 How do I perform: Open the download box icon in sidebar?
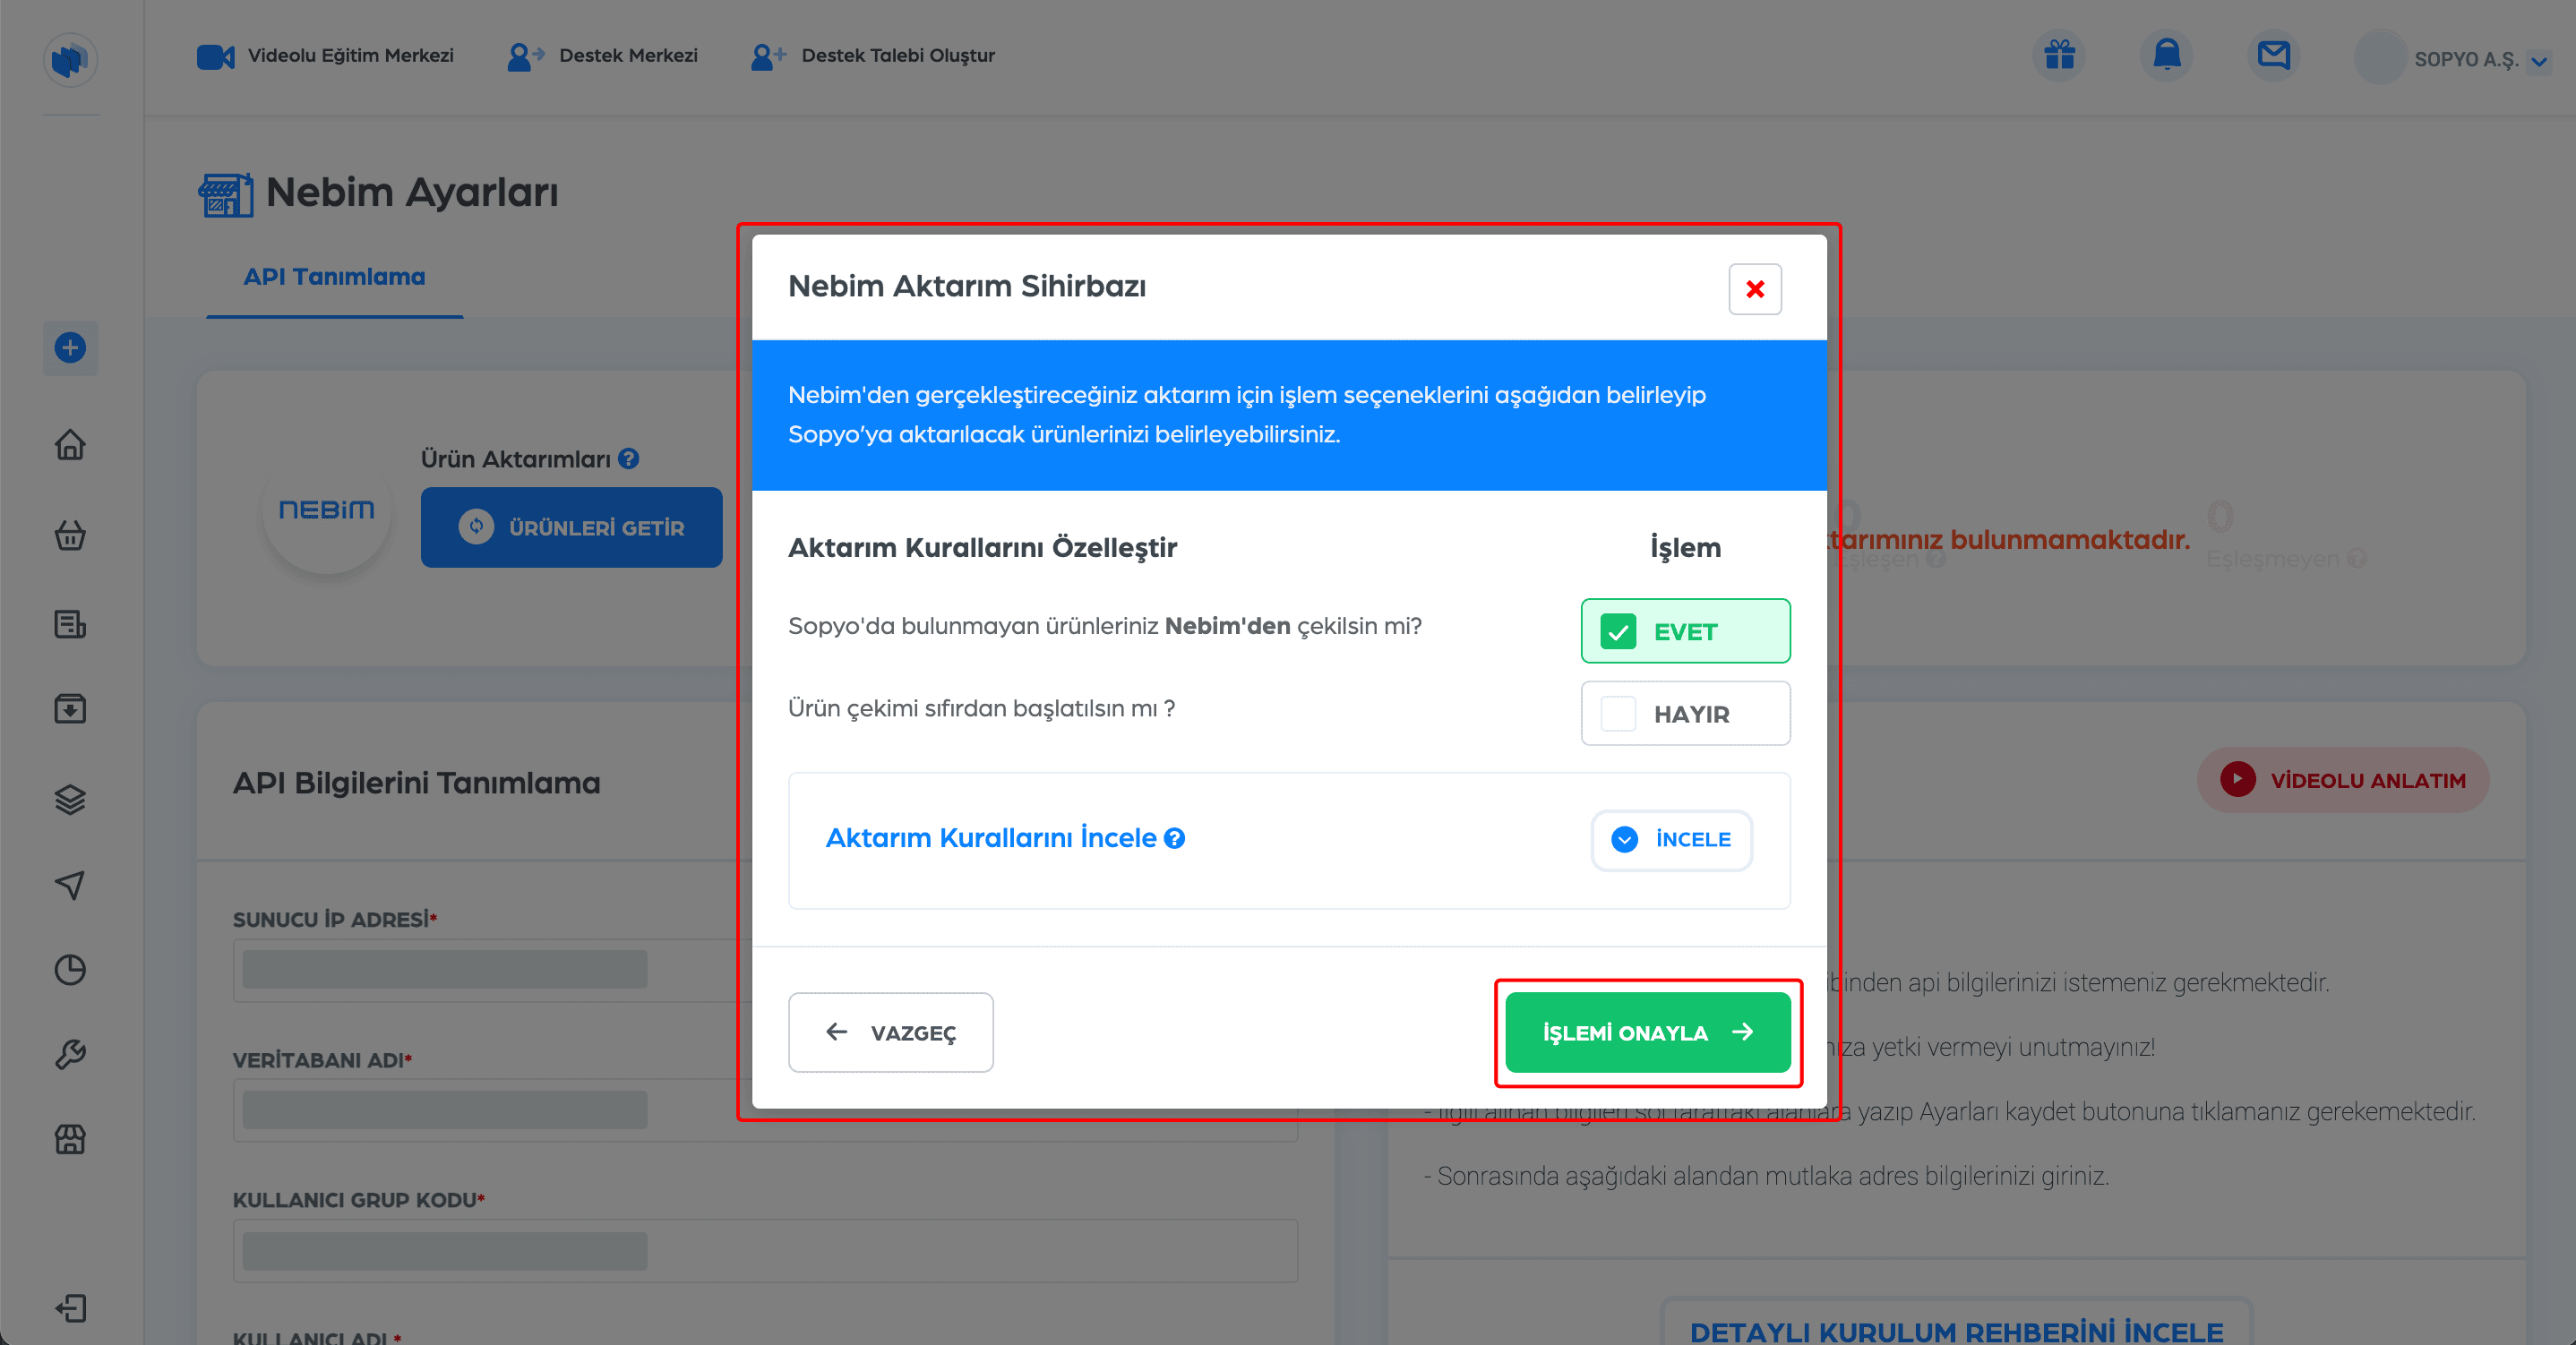[70, 709]
